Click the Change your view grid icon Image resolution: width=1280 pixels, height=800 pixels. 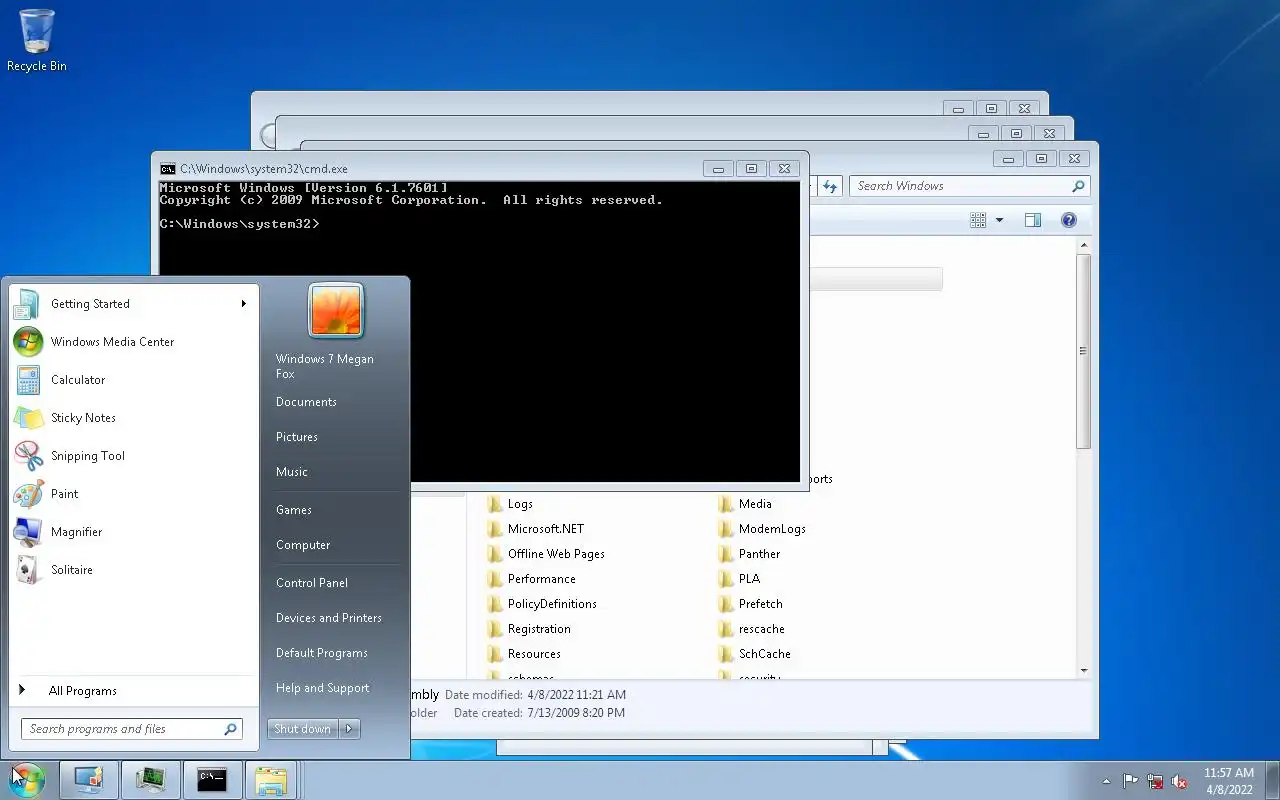click(978, 220)
